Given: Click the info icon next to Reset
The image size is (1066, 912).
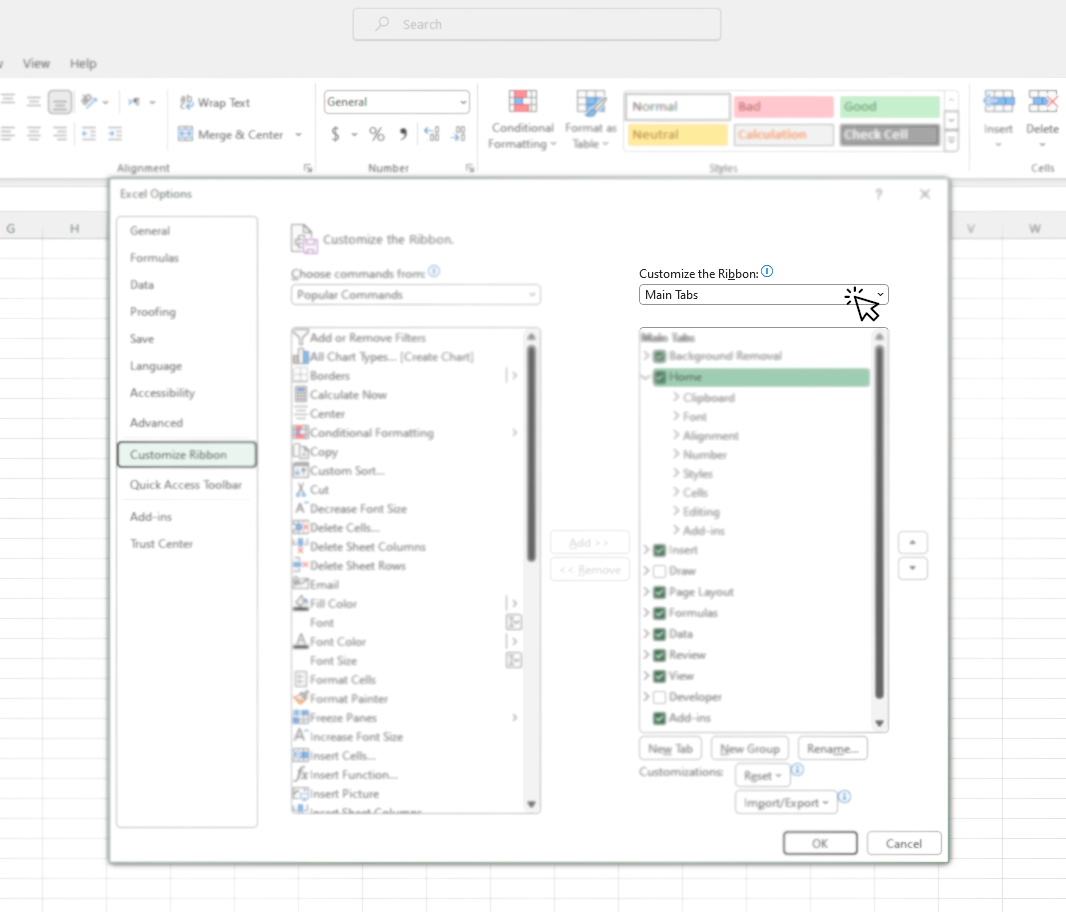Looking at the screenshot, I should [797, 769].
